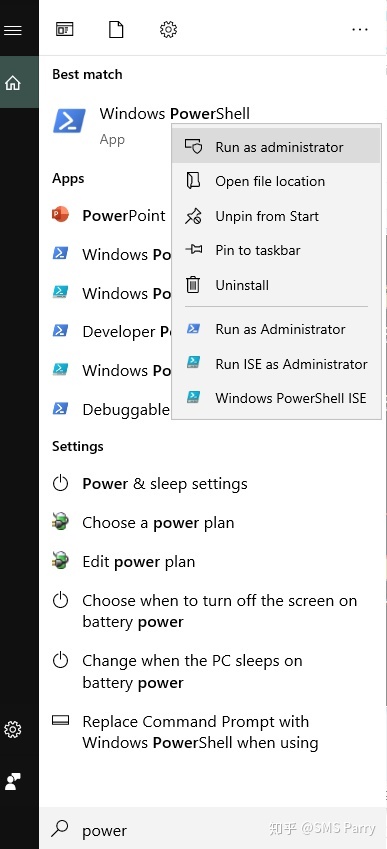Click the pin icon beside Pin to taskbar
Image resolution: width=387 pixels, height=849 pixels.
click(x=193, y=250)
